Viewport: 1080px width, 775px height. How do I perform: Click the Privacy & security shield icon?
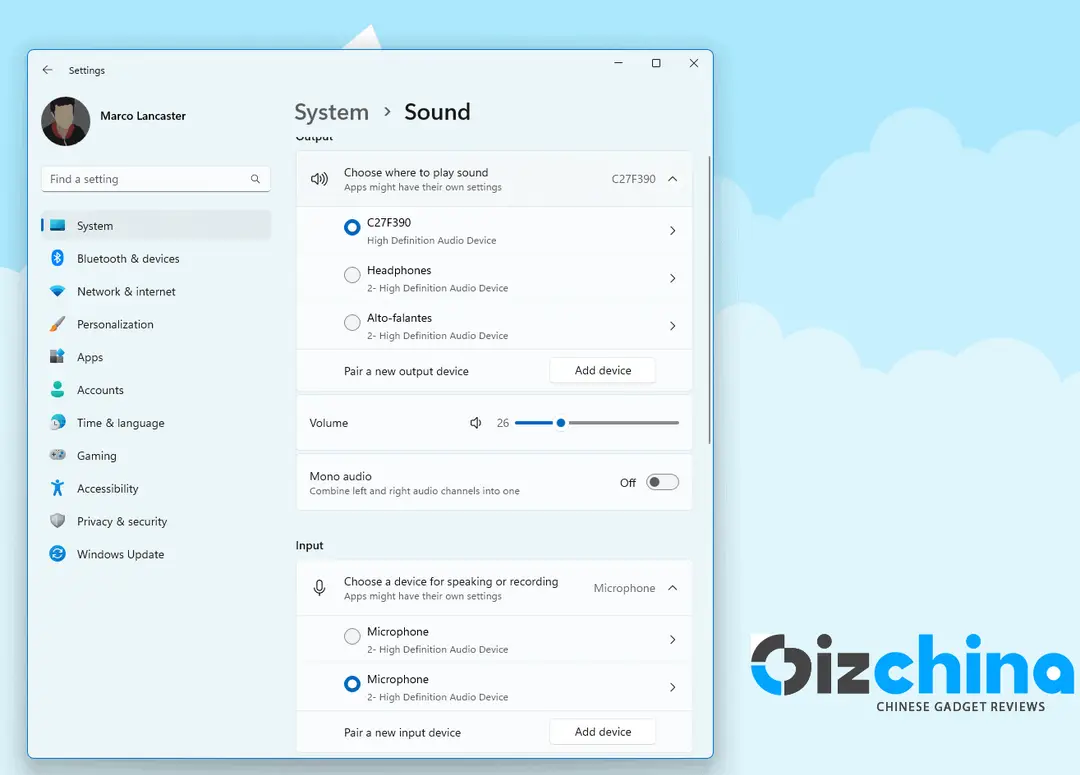click(58, 521)
